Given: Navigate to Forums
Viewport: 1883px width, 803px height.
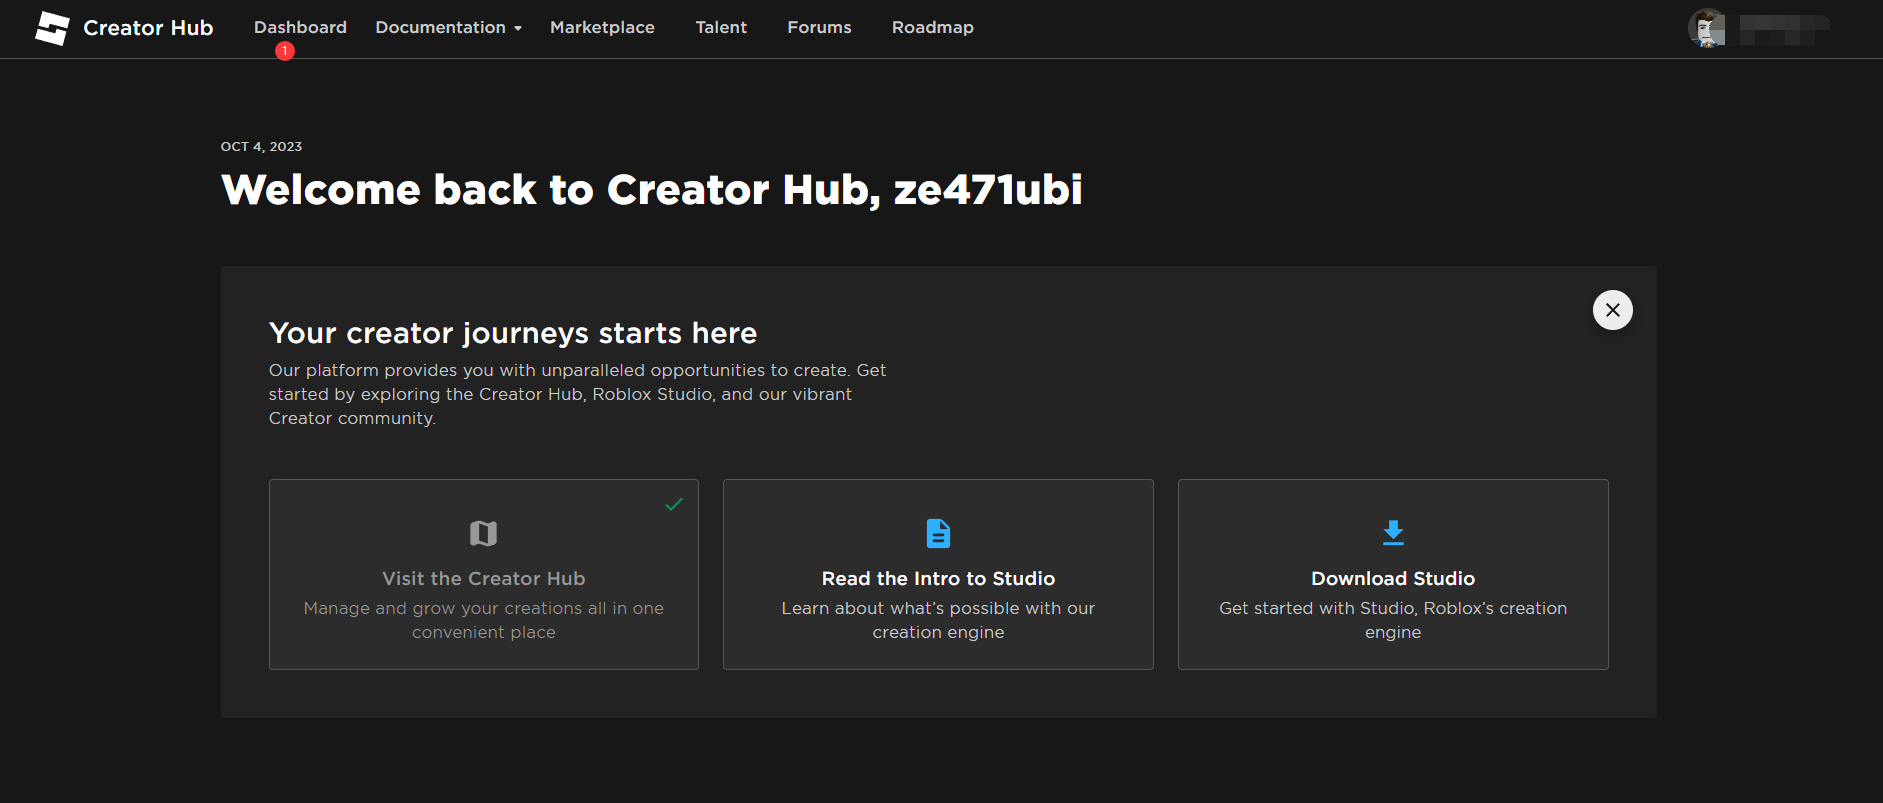Looking at the screenshot, I should [x=819, y=27].
